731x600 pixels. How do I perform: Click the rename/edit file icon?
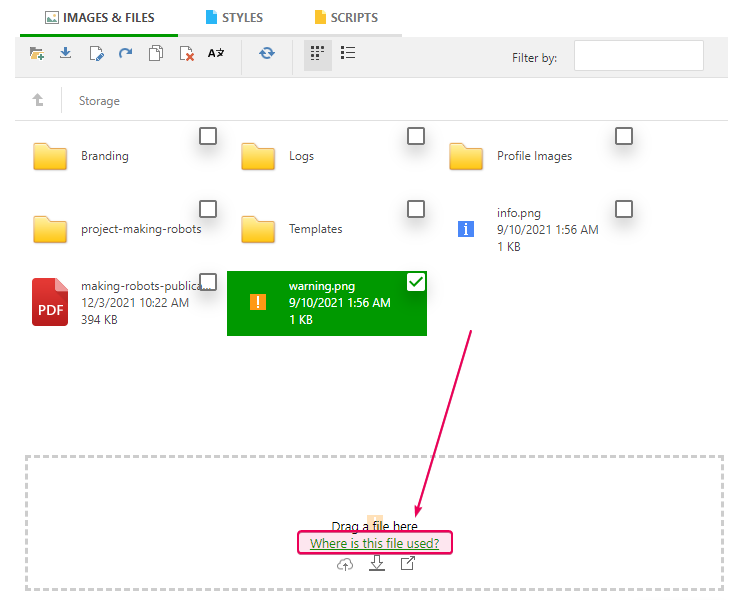[97, 54]
